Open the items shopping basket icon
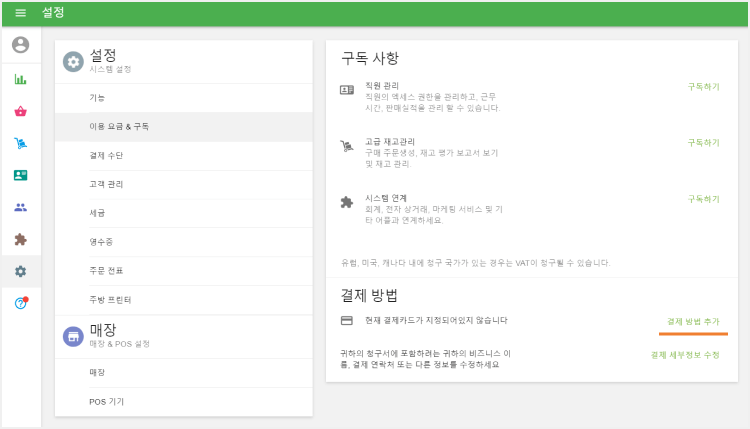This screenshot has height=429, width=750. [21, 111]
